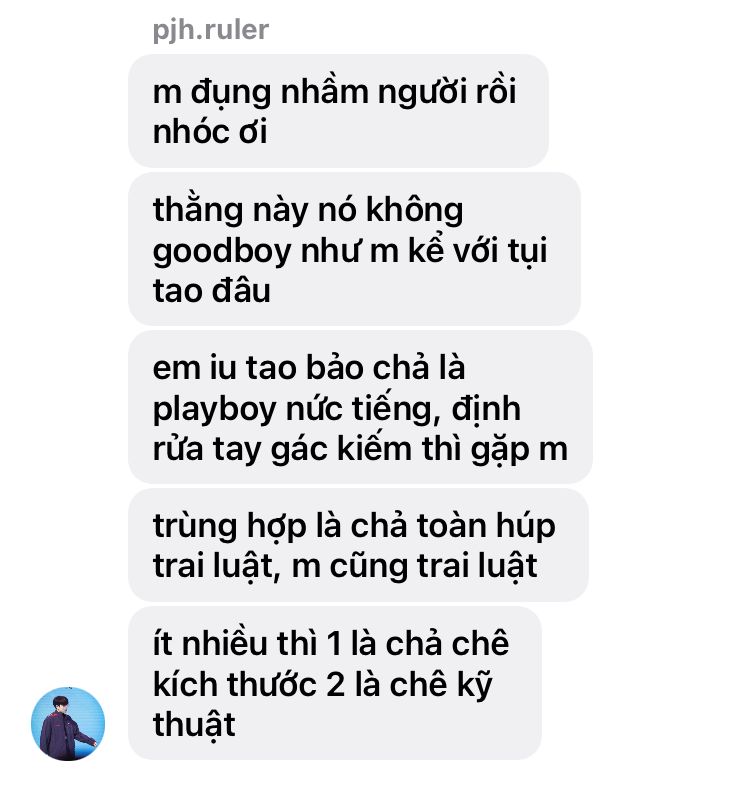Click the words 'm cũng trai luật'
Screen dimensions: 750x791
coord(414,567)
